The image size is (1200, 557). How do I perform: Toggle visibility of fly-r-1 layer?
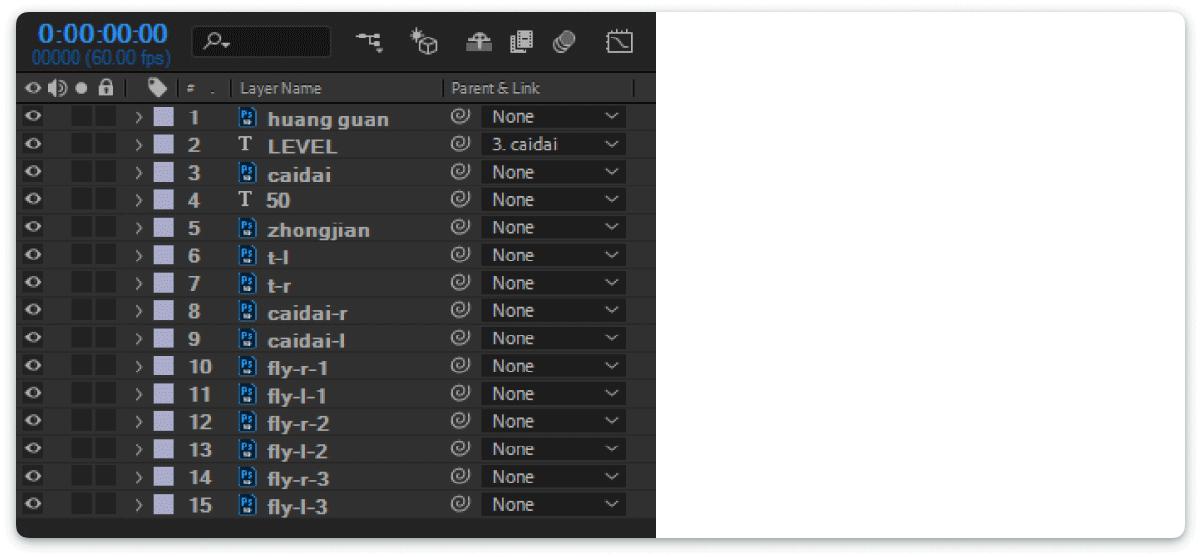click(33, 366)
